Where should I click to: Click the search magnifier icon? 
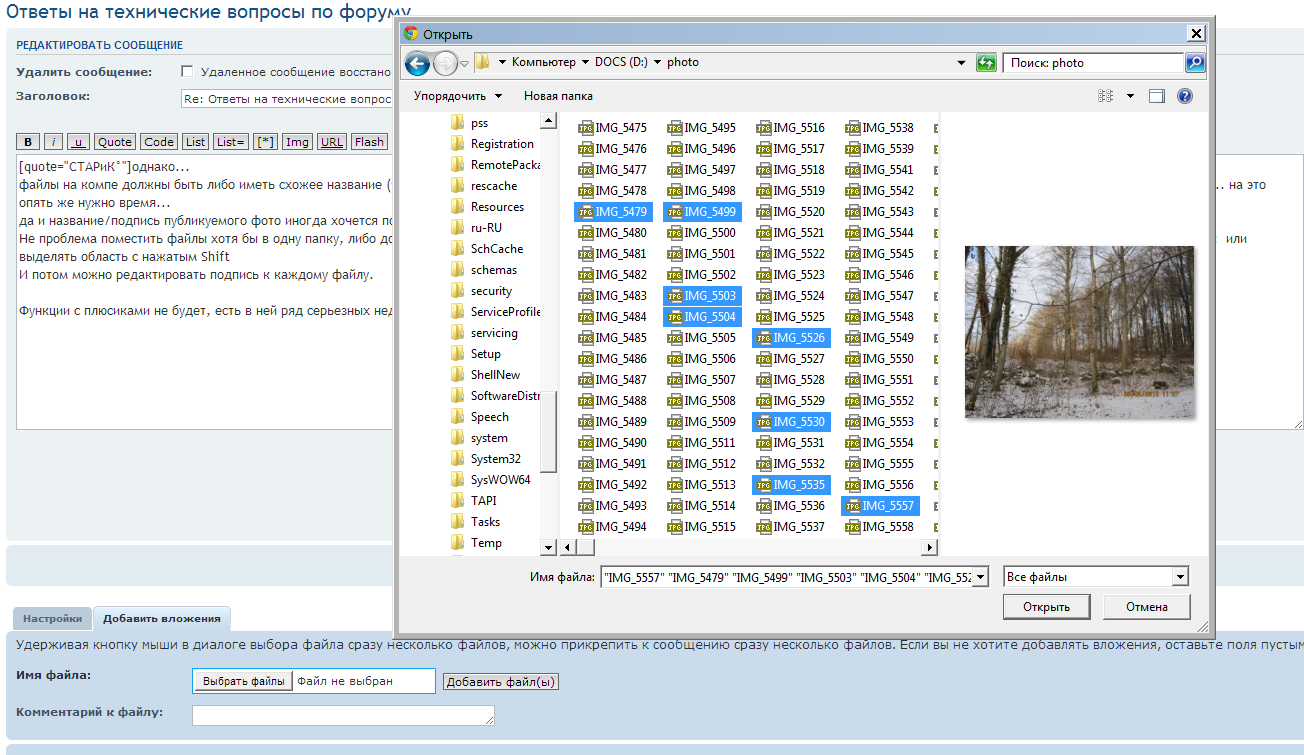pyautogui.click(x=1195, y=63)
